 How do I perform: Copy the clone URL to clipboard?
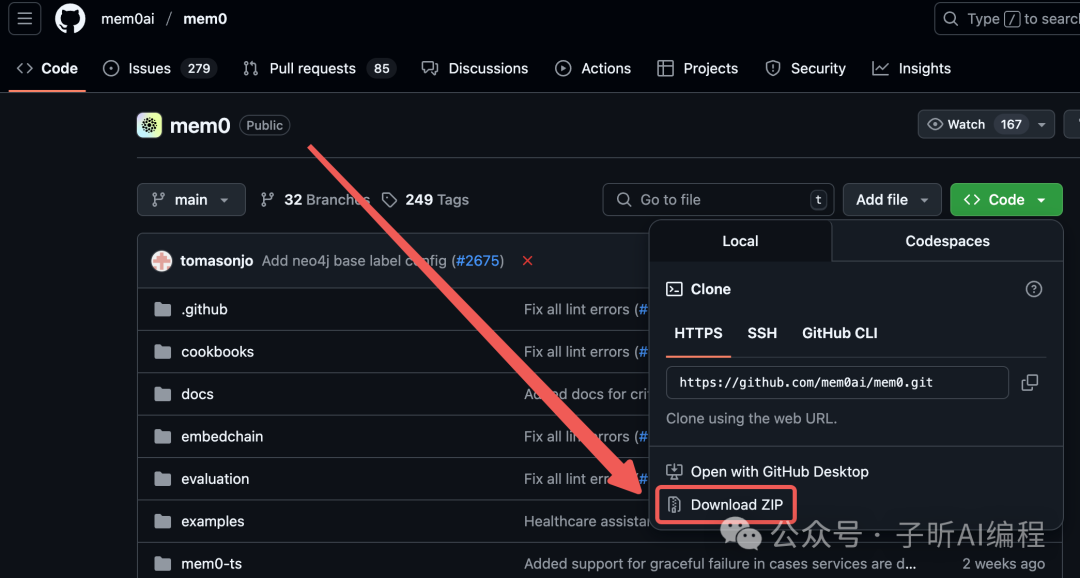pos(1029,382)
